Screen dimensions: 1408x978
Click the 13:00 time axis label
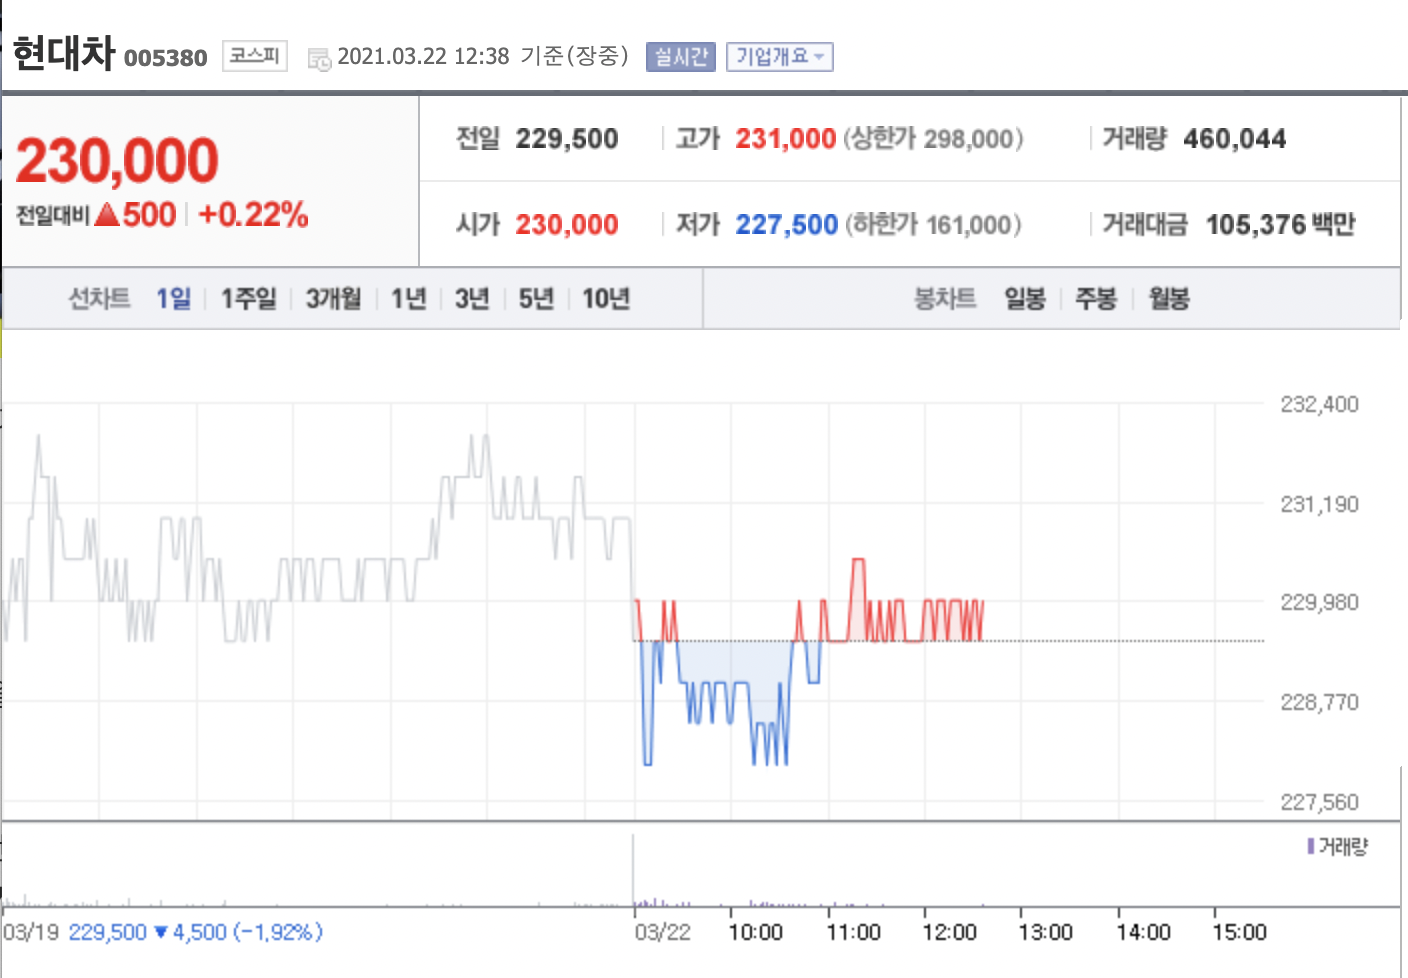tap(1045, 932)
